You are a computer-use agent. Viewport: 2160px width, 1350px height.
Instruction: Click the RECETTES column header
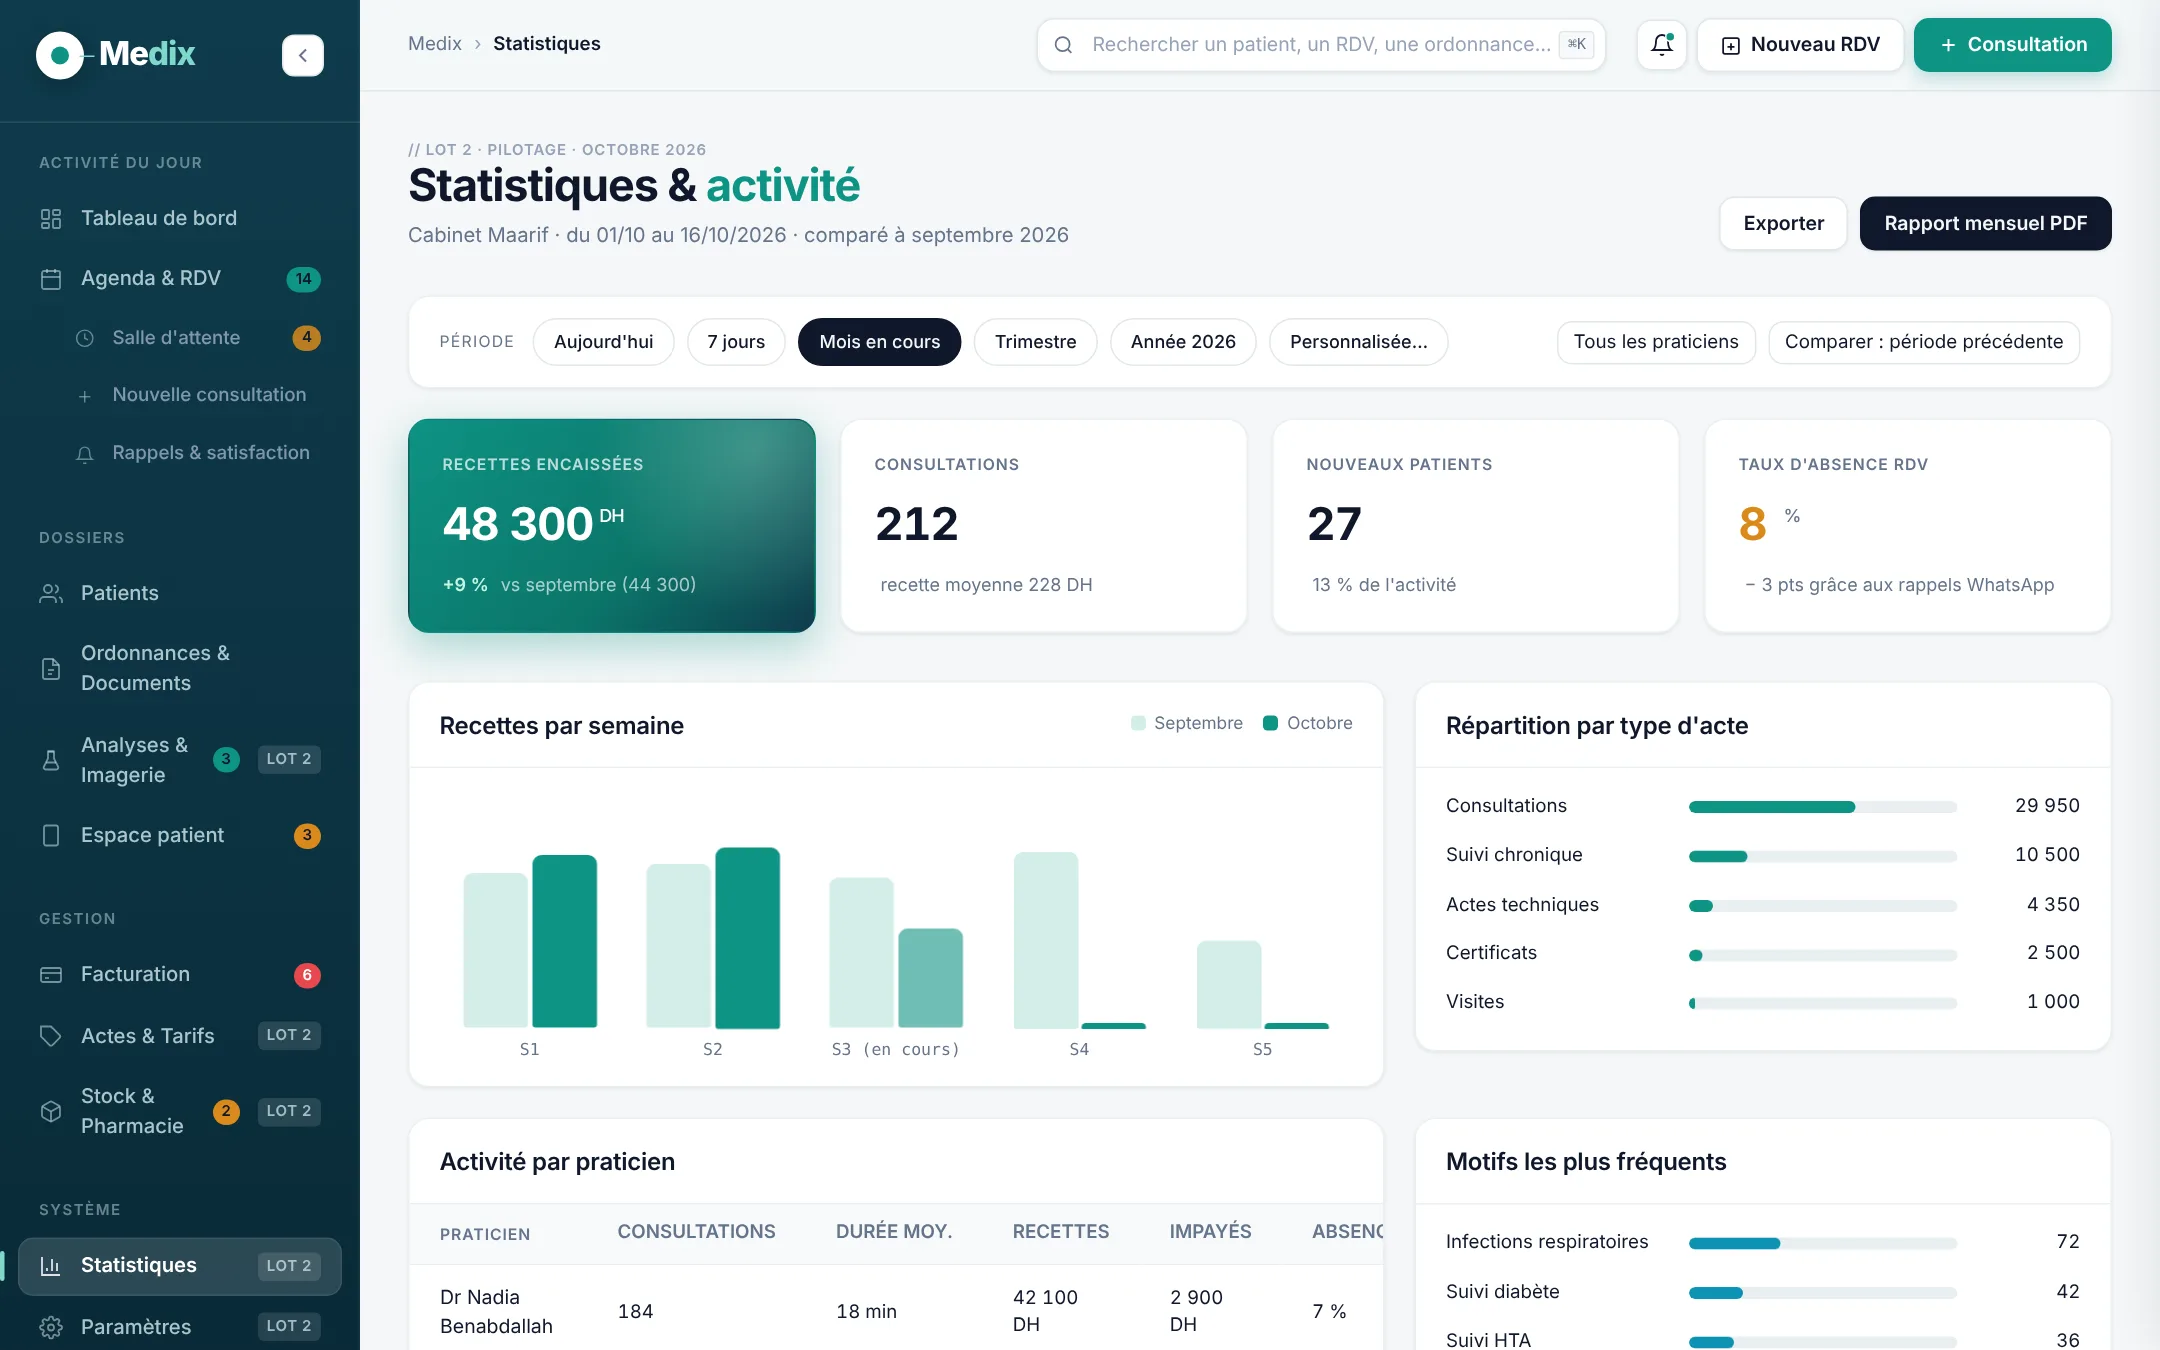[x=1061, y=1232]
